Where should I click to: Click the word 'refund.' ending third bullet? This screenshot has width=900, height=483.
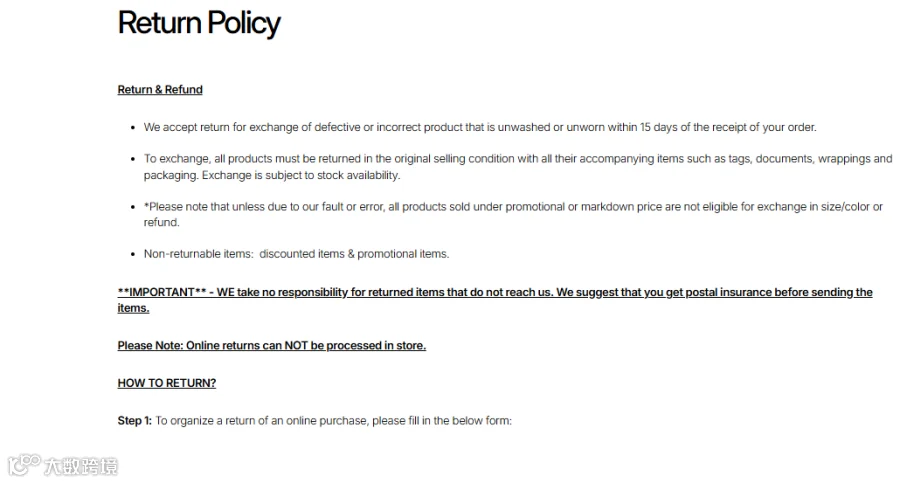click(x=161, y=223)
